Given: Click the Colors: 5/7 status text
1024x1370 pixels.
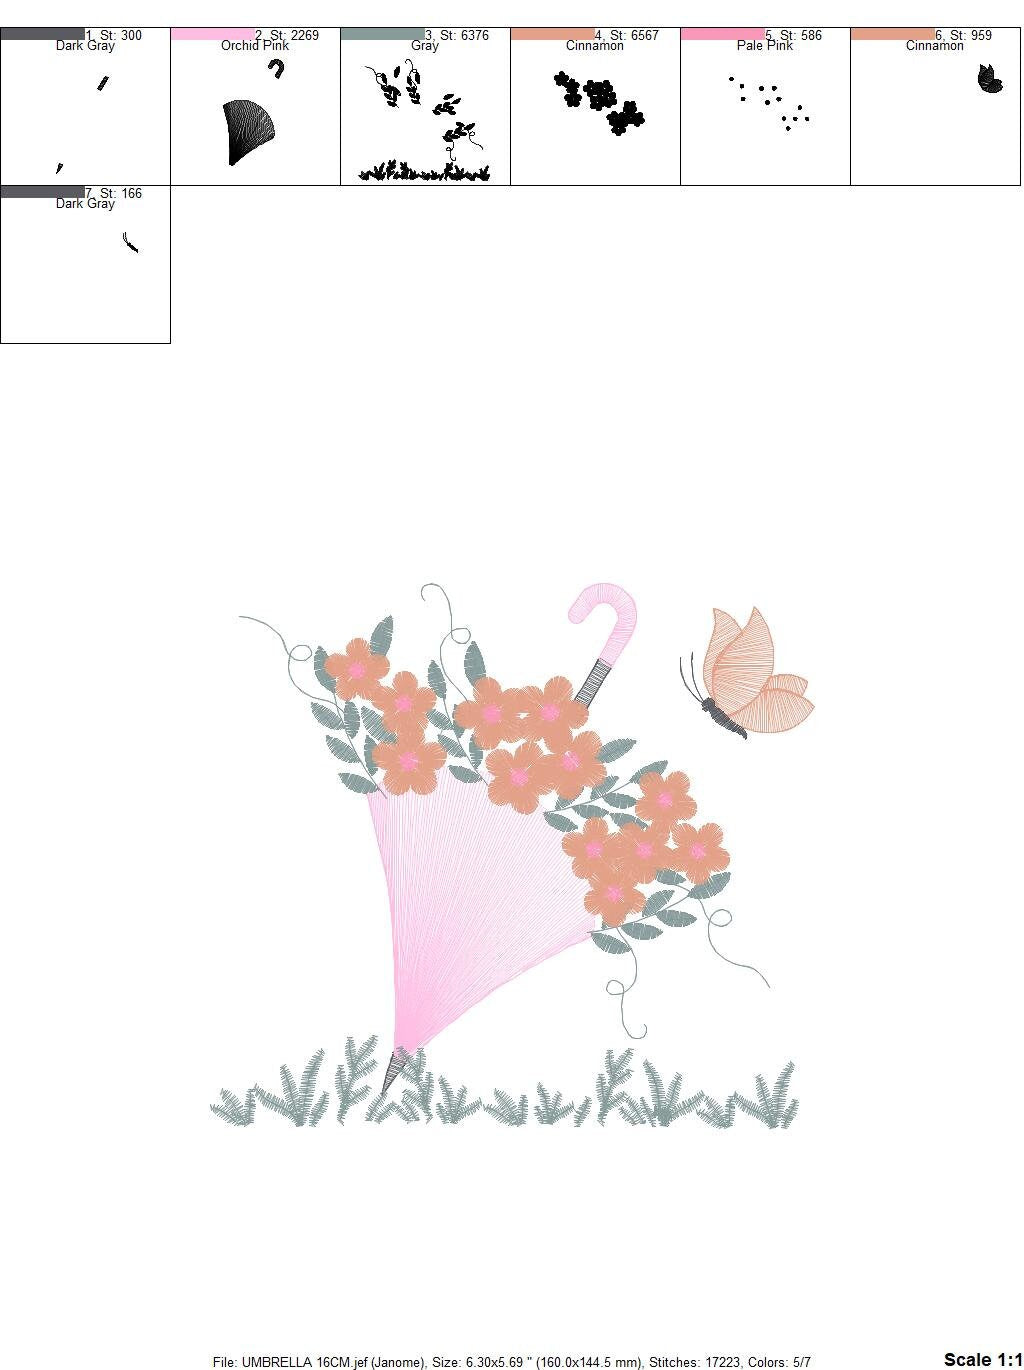Looking at the screenshot, I should (x=780, y=1360).
